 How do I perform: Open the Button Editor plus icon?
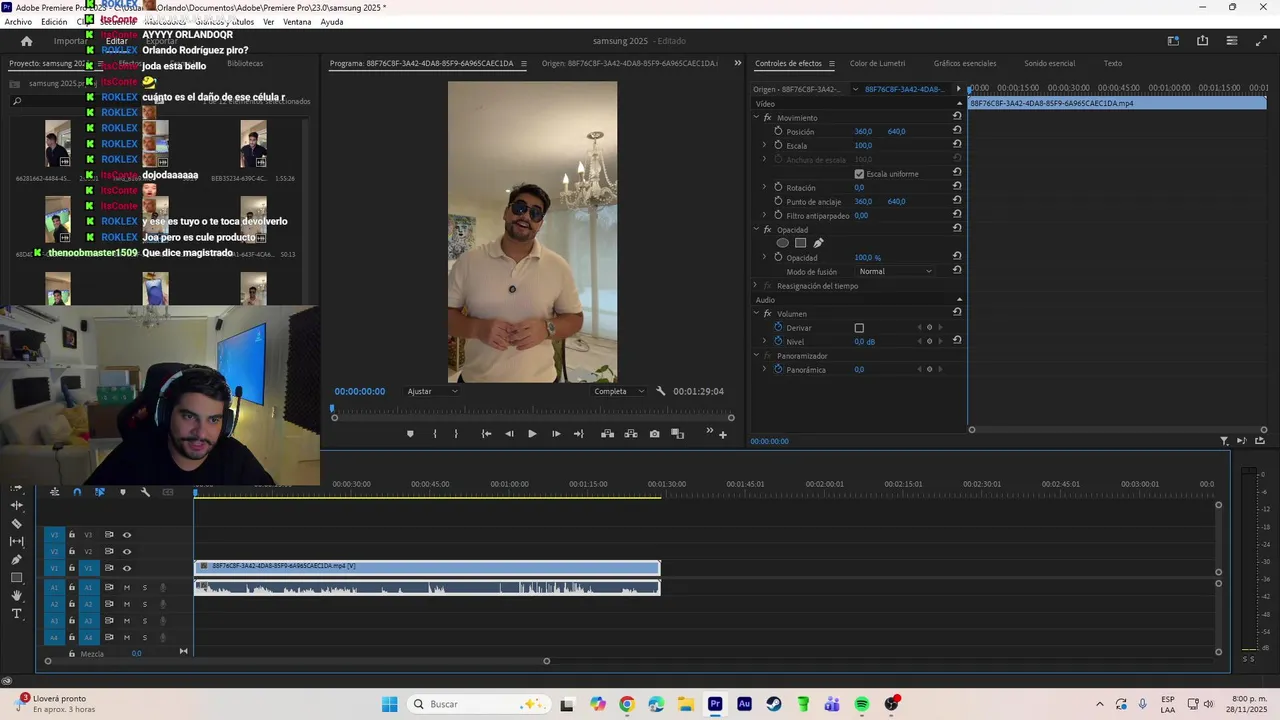pos(723,434)
